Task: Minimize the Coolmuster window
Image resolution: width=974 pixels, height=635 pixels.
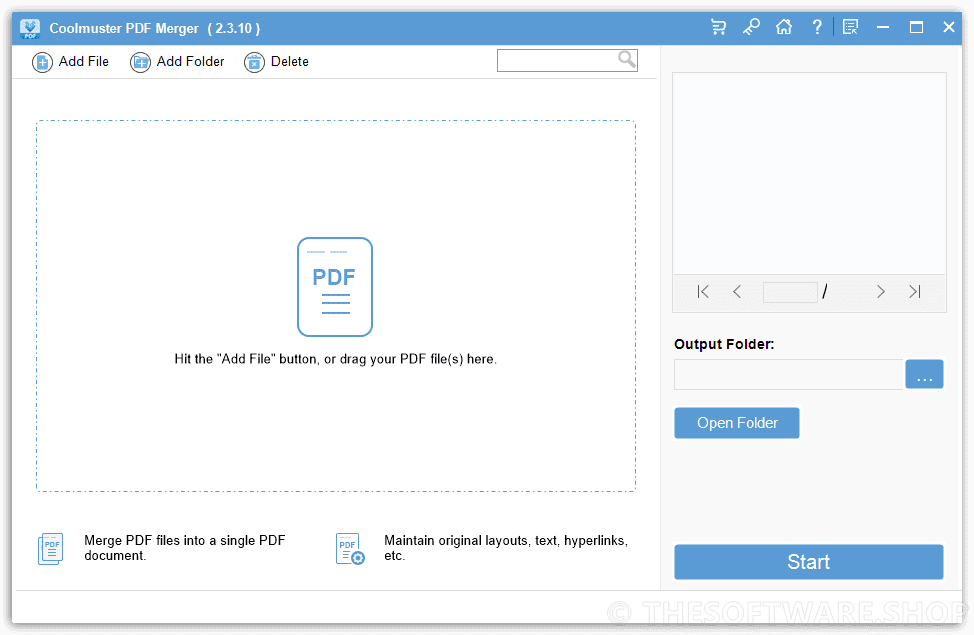Action: pyautogui.click(x=883, y=27)
